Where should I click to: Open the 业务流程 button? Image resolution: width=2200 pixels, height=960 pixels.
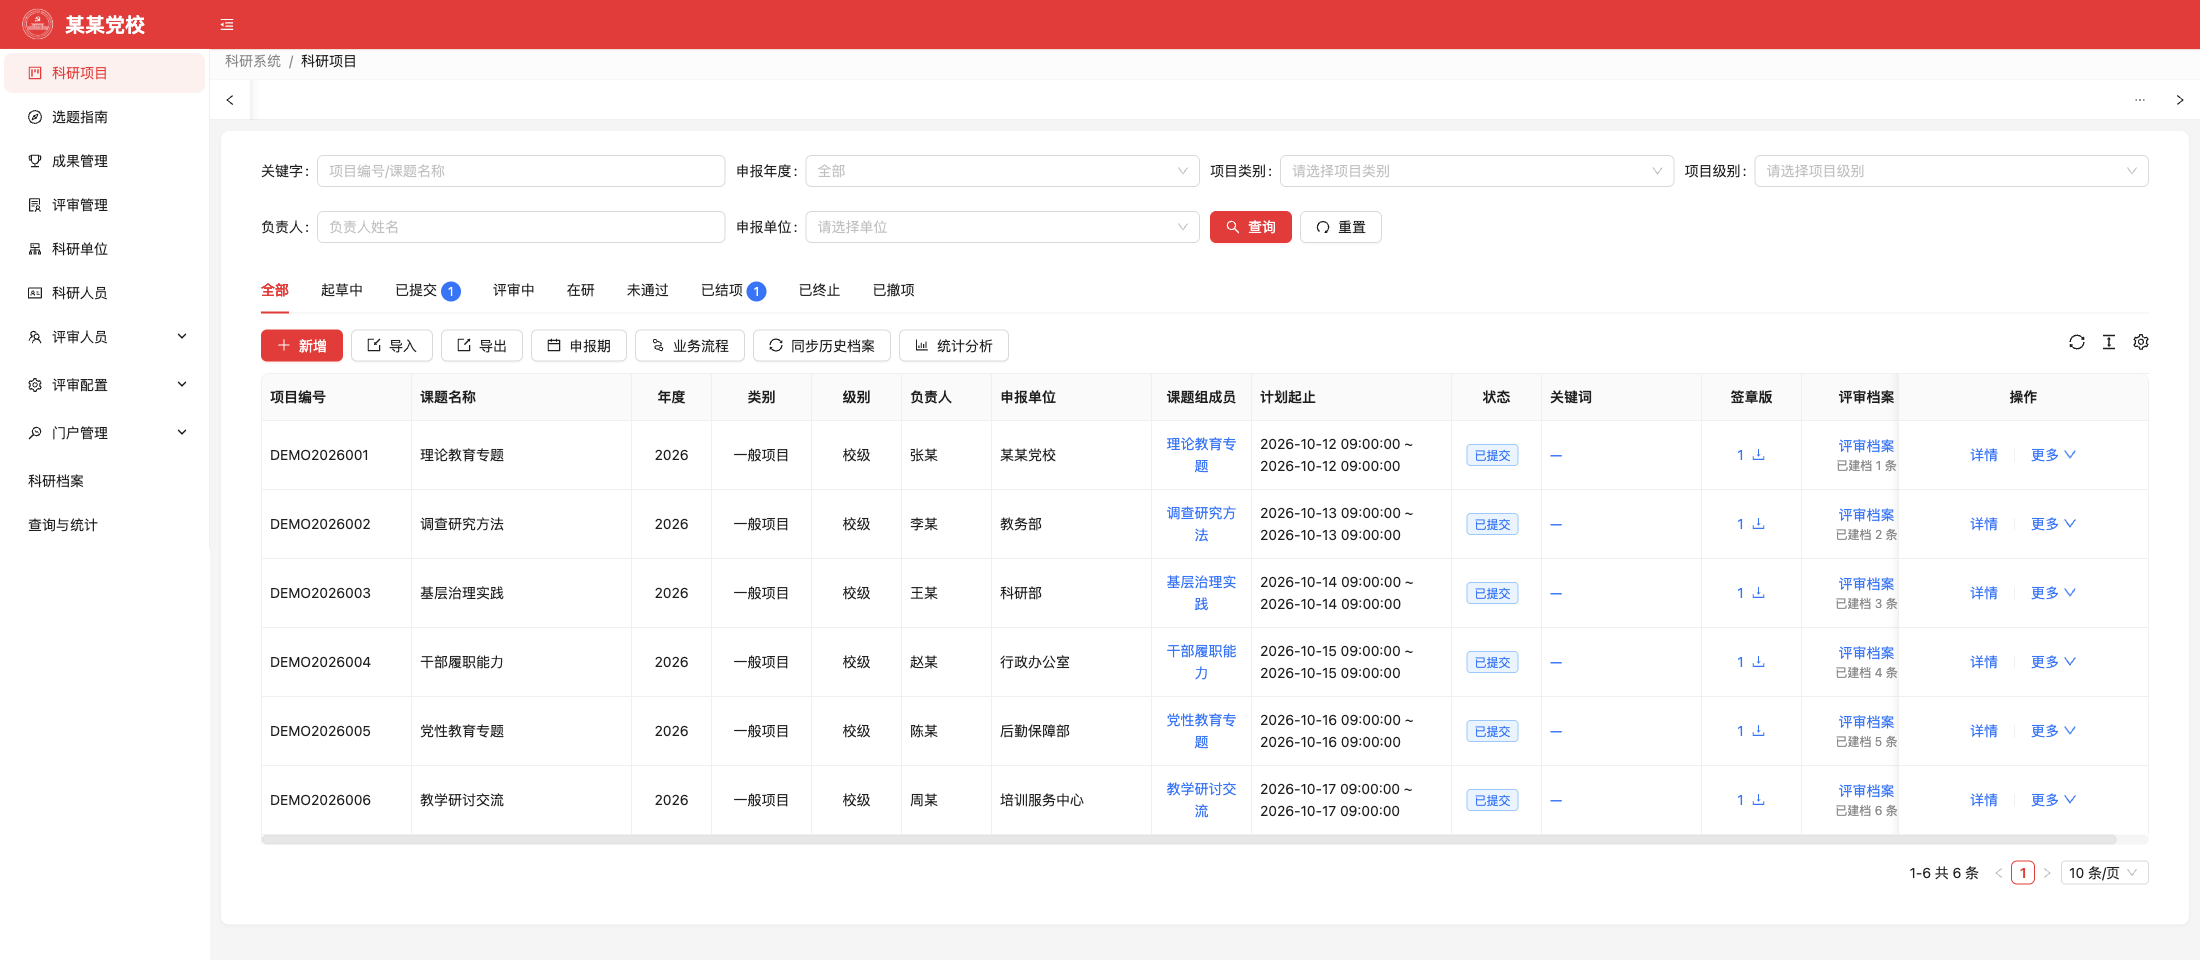[x=690, y=345]
